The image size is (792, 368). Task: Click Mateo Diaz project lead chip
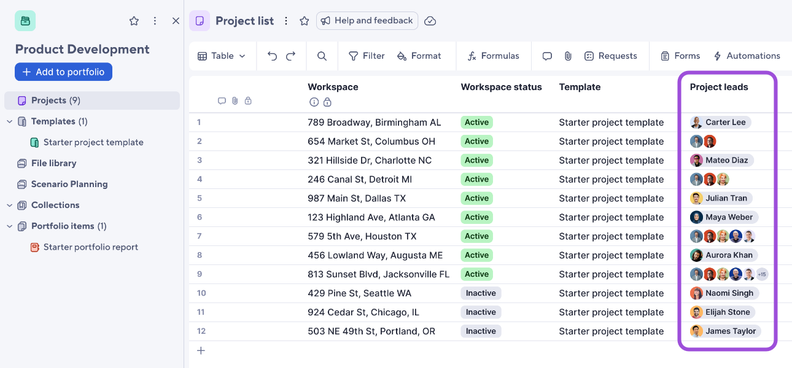coord(721,161)
